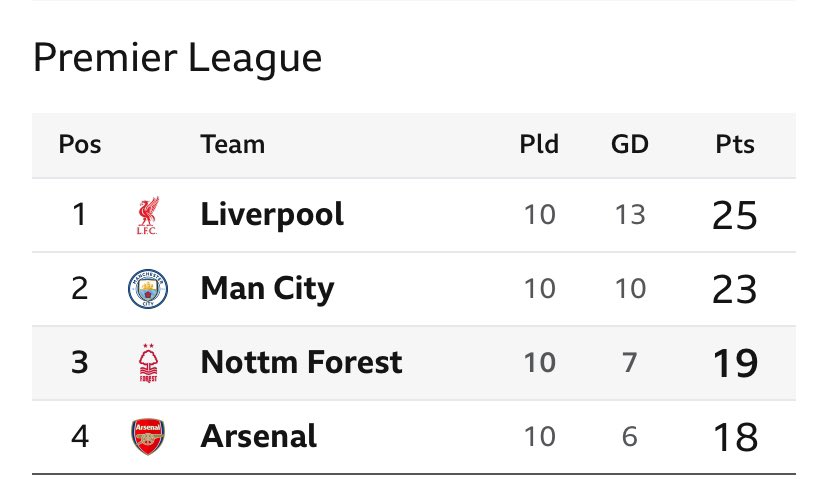Image resolution: width=828 pixels, height=479 pixels.
Task: Click Nottm Forest's position number 3
Action: pos(80,363)
